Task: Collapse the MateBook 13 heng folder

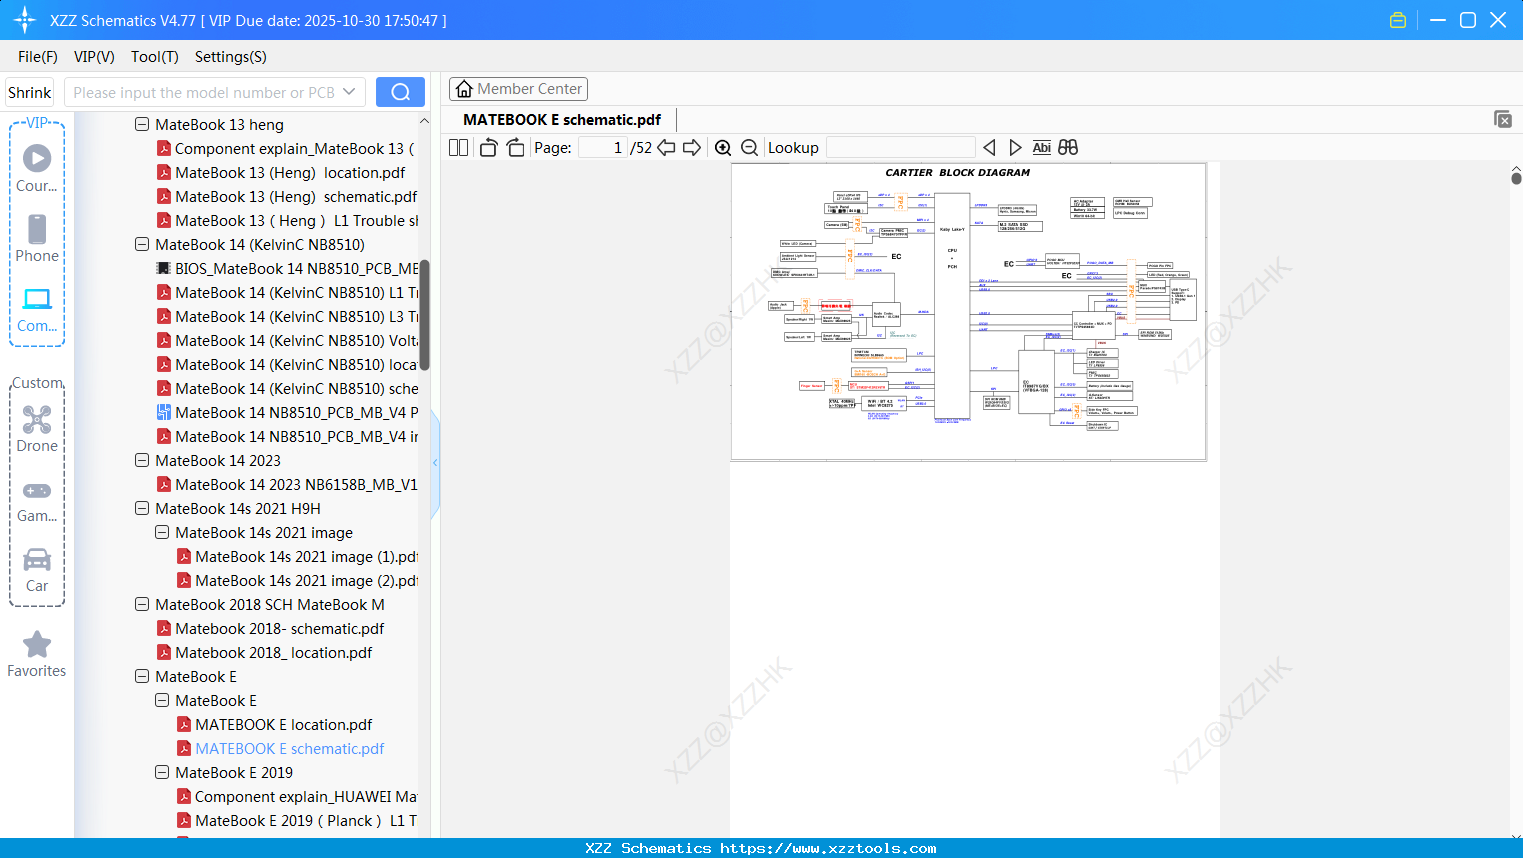Action: tap(142, 124)
